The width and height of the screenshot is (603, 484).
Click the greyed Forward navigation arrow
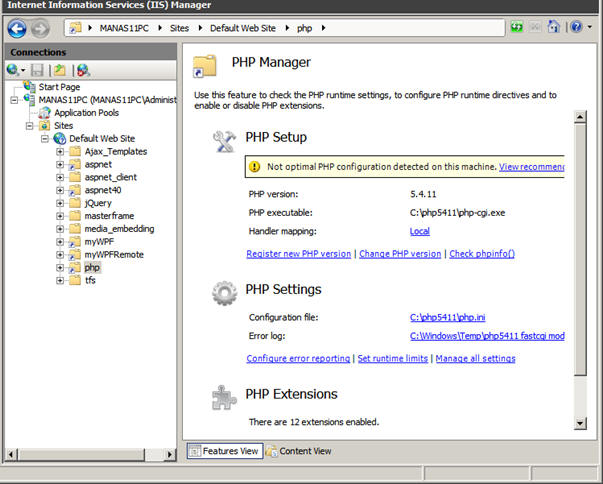(40, 28)
